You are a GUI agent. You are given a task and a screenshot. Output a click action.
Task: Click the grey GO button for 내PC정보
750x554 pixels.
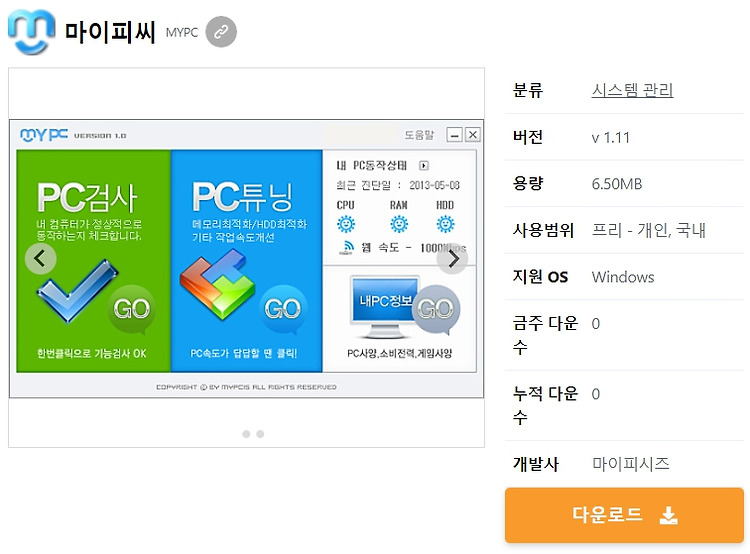(436, 309)
